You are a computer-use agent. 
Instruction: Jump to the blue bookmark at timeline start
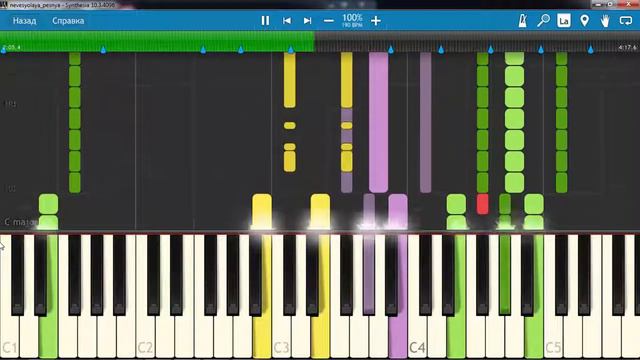click(x=3, y=49)
